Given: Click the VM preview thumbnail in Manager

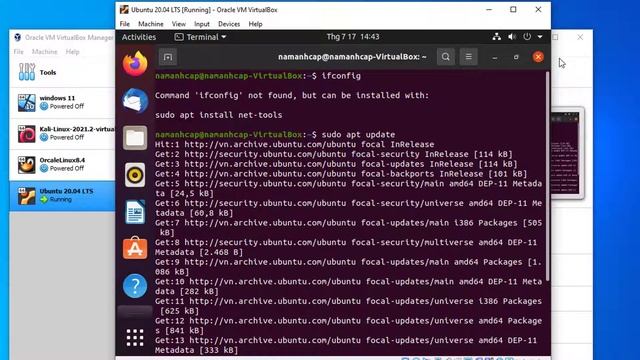Looking at the screenshot, I should [x=567, y=153].
